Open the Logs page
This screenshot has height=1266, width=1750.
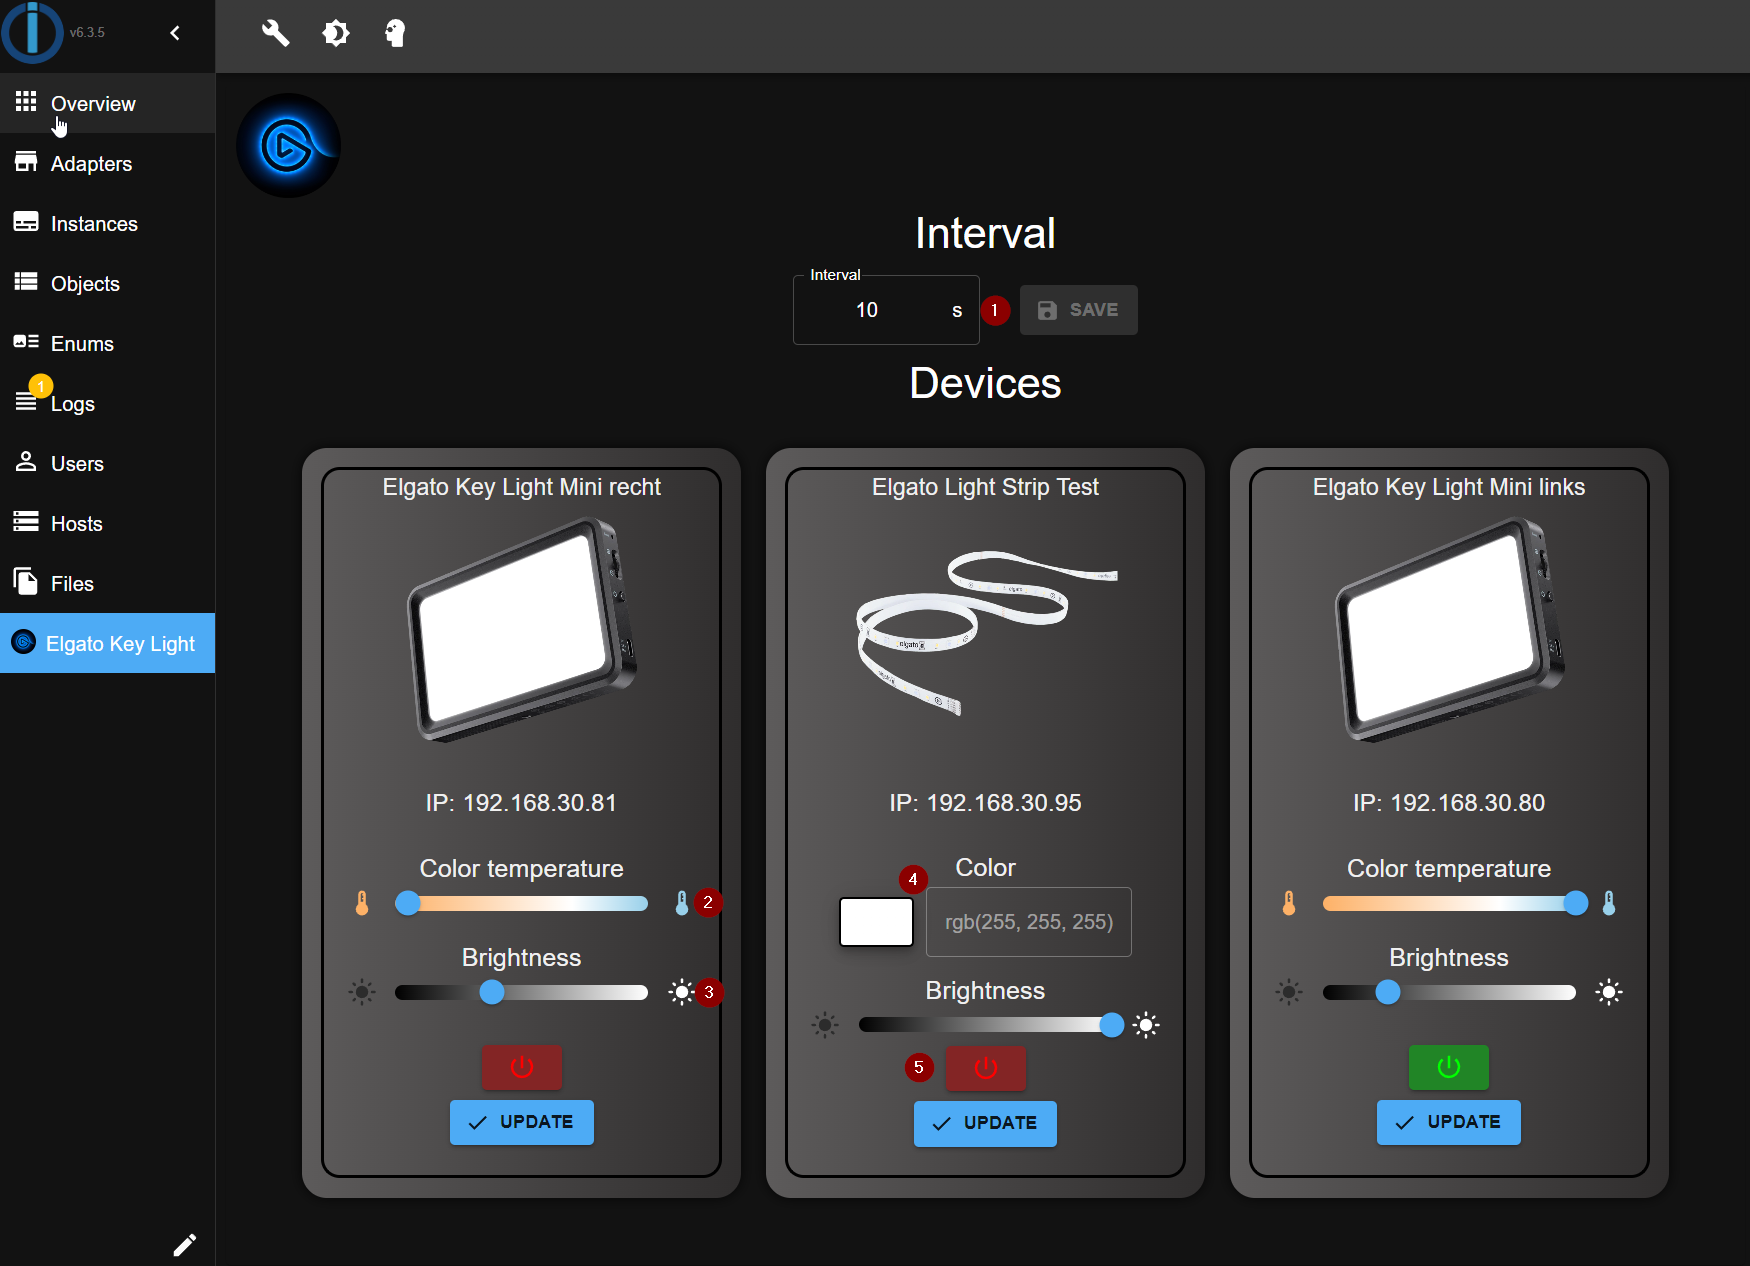[107, 403]
